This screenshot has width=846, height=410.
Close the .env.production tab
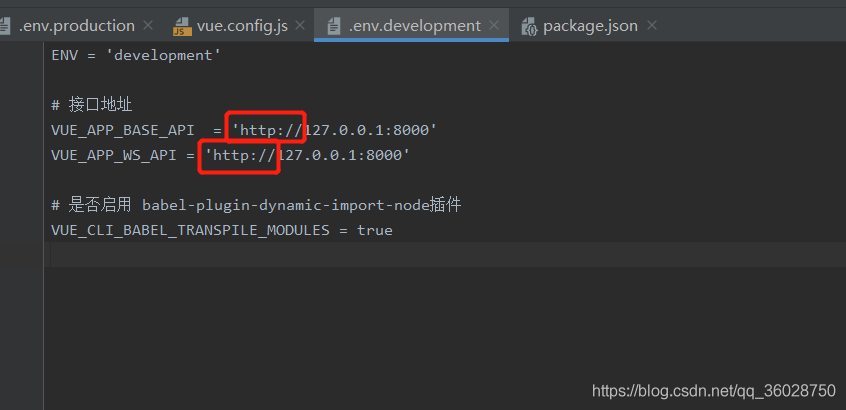click(148, 25)
